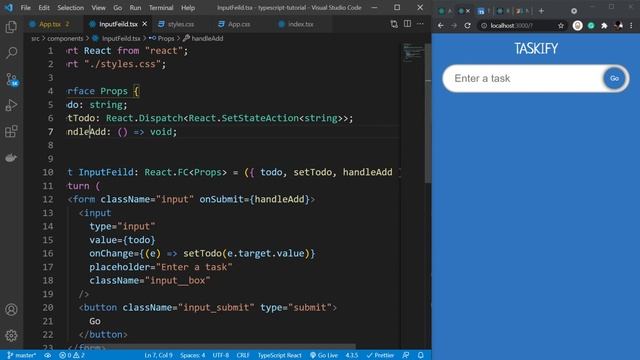Open notifications bell in status bar

click(420, 356)
